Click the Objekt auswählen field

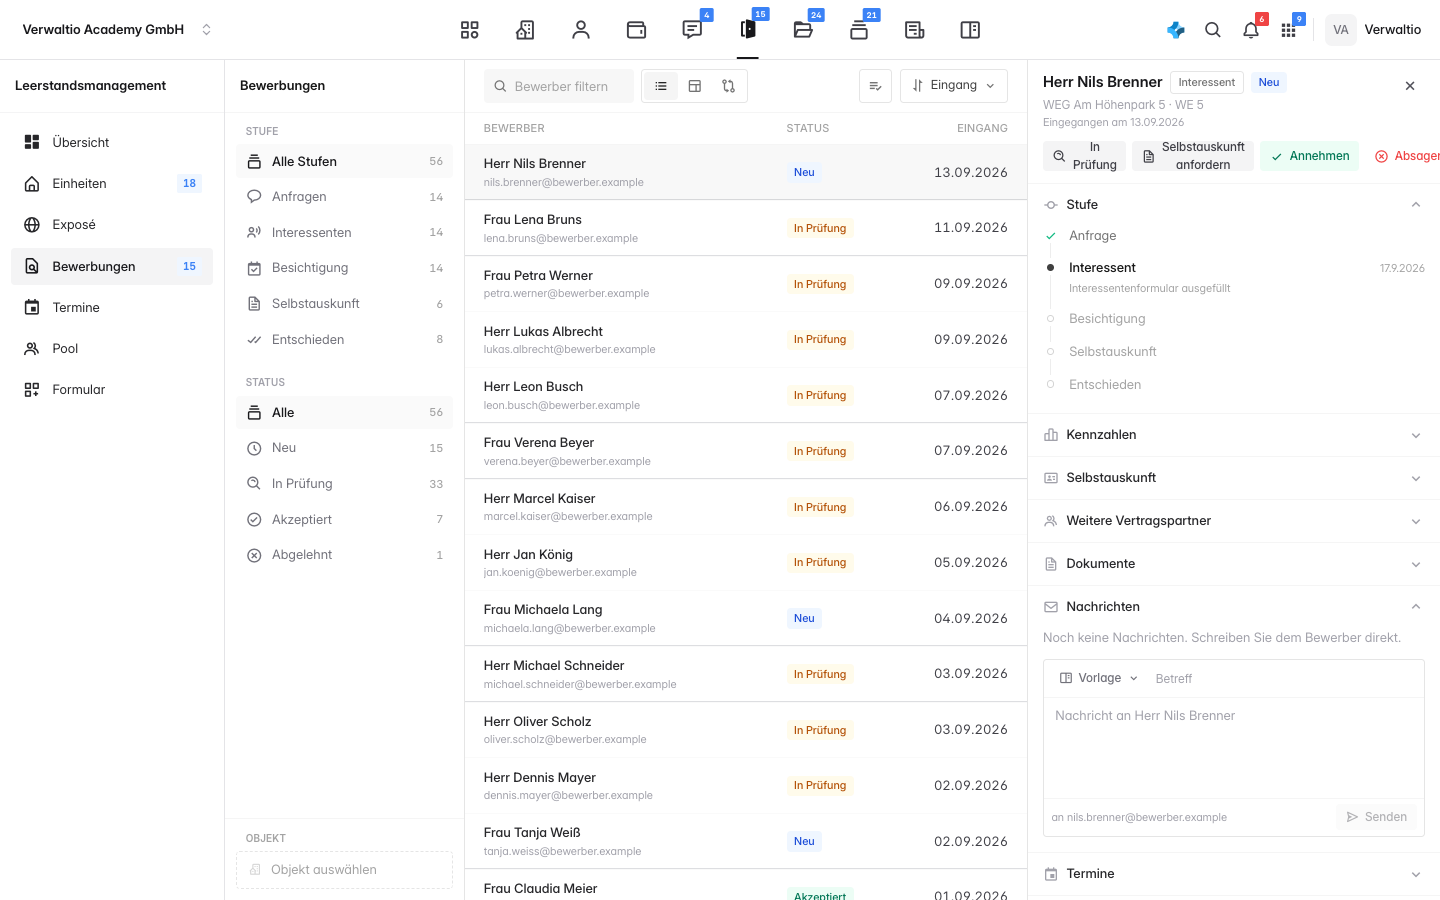(x=344, y=870)
